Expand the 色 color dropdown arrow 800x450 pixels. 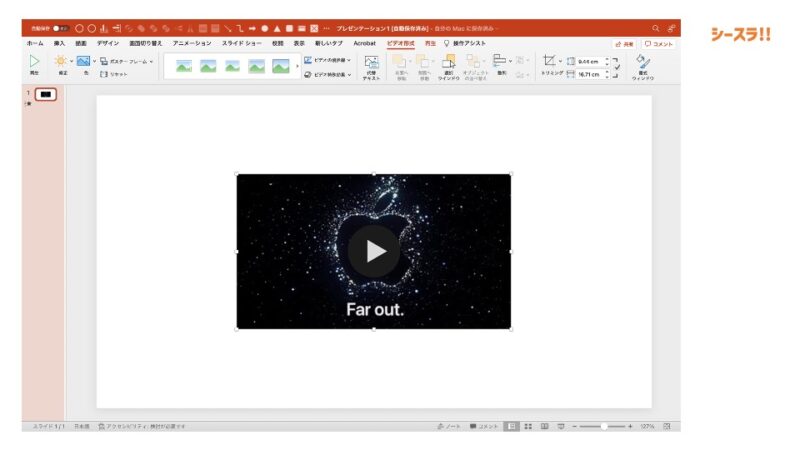(x=94, y=61)
